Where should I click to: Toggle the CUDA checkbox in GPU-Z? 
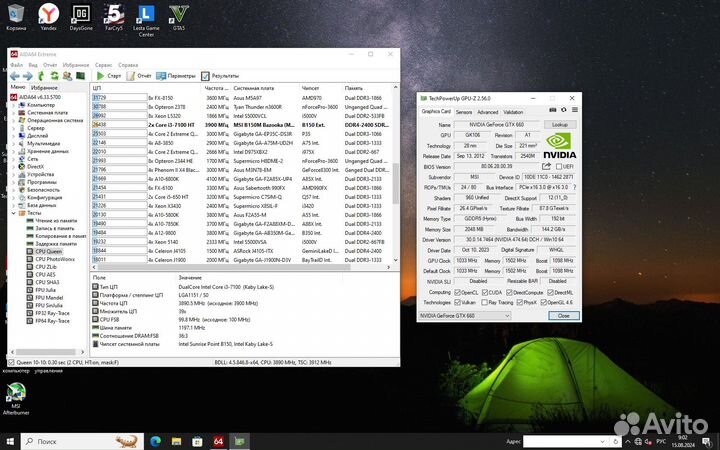click(484, 292)
